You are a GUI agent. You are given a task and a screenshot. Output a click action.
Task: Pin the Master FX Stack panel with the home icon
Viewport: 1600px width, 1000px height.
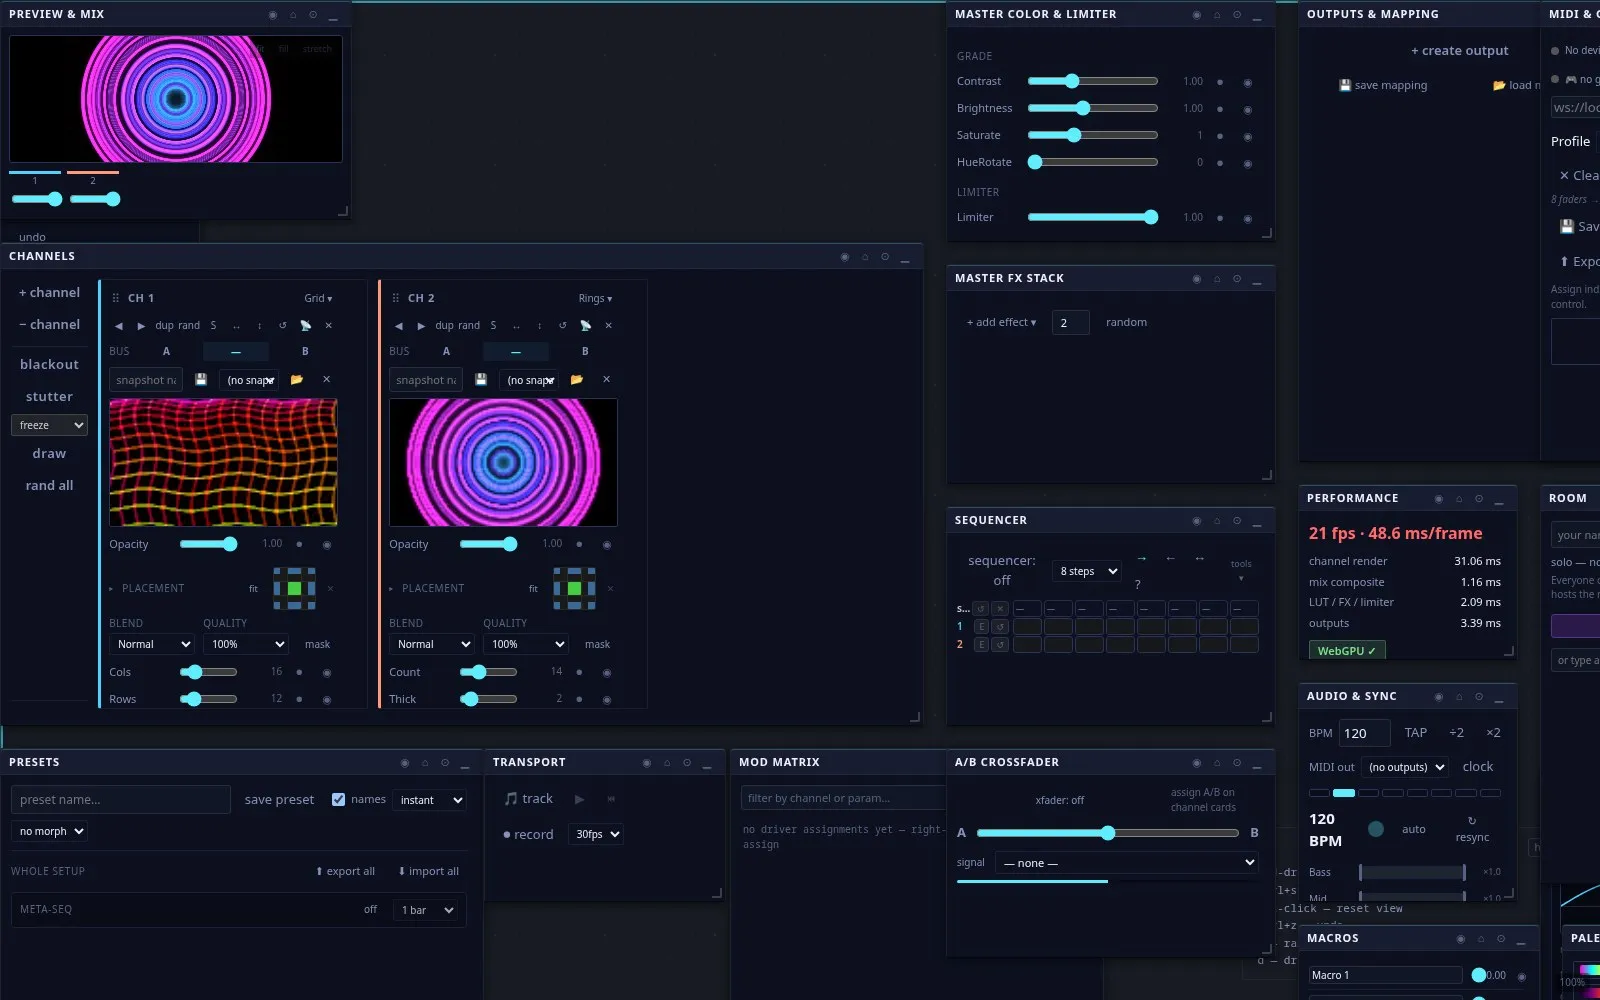coord(1217,279)
